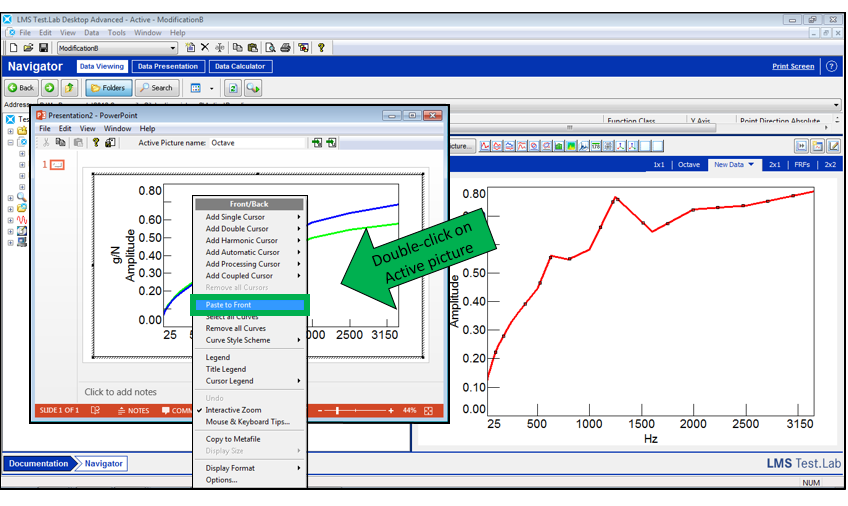
Task: Click the Delete (X) toolbar icon
Action: pyautogui.click(x=204, y=47)
